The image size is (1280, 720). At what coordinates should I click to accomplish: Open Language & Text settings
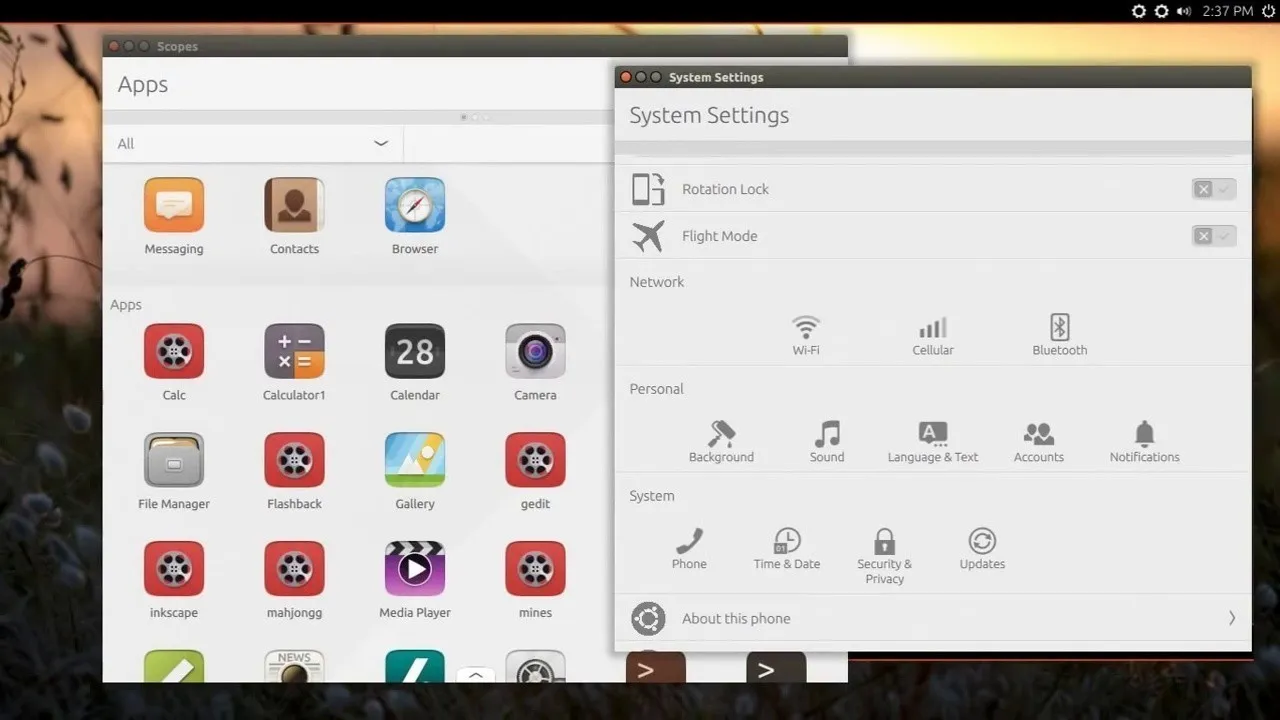tap(932, 440)
